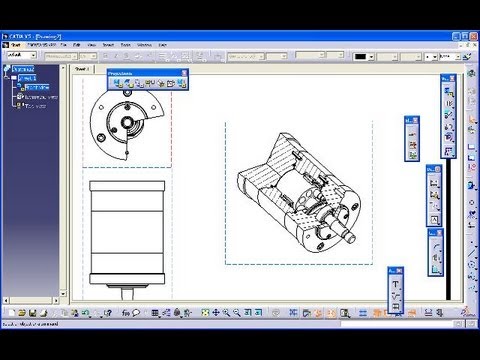The width and height of the screenshot is (480, 360).
Task: Close the small floating toolbar containing the Text tool
Action: [x=399, y=271]
